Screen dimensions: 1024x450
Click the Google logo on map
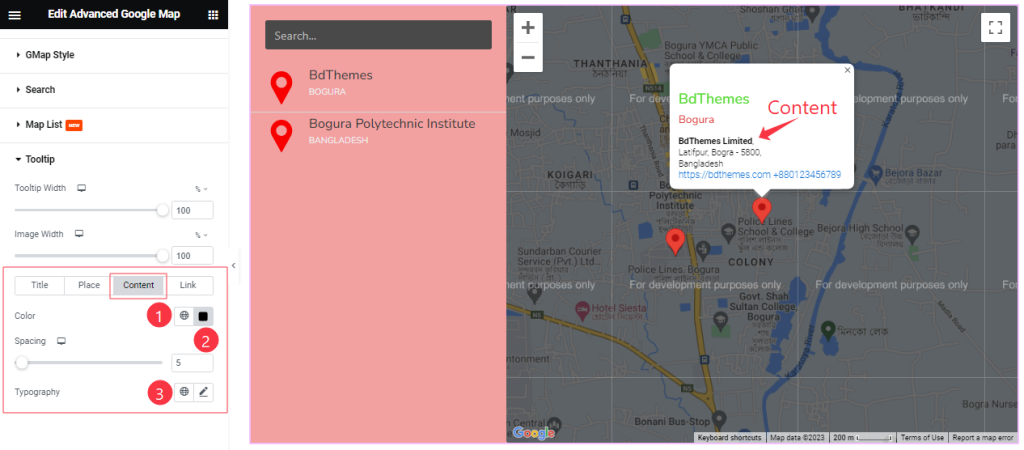[534, 433]
